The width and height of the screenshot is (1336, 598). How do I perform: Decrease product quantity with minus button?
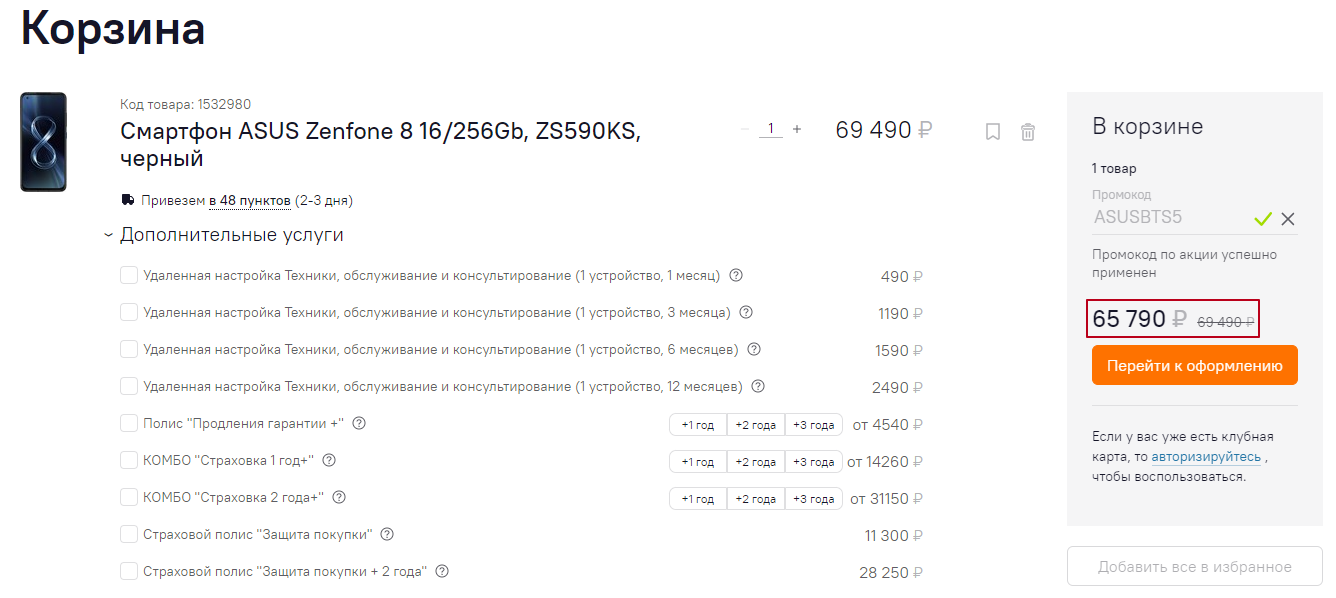(x=744, y=129)
